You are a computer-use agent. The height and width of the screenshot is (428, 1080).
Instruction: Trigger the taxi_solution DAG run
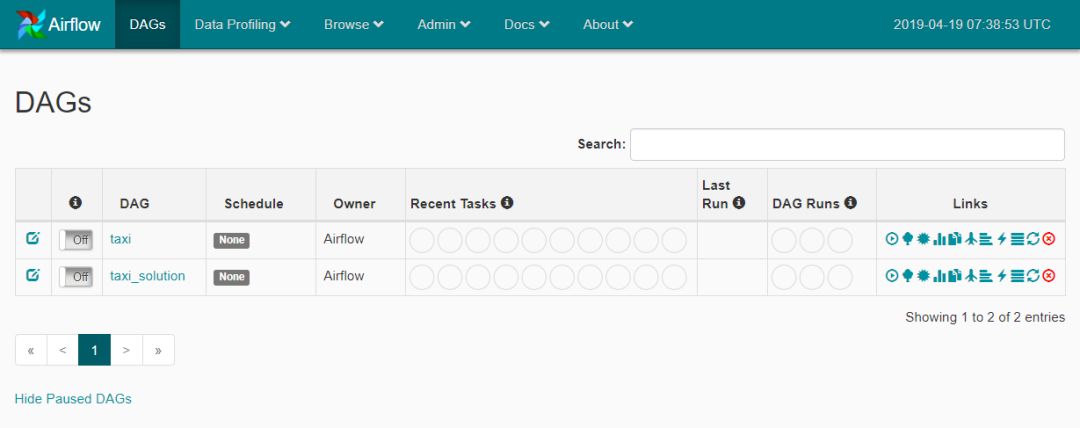[x=892, y=276]
